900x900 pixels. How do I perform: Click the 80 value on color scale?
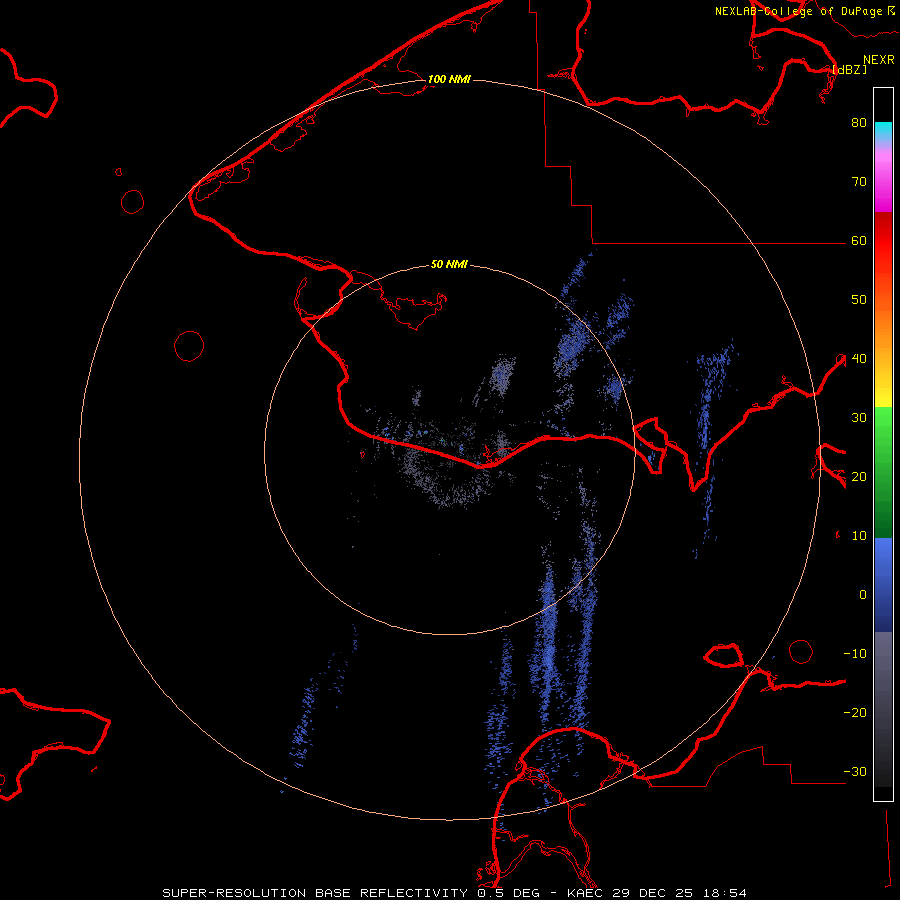[859, 122]
